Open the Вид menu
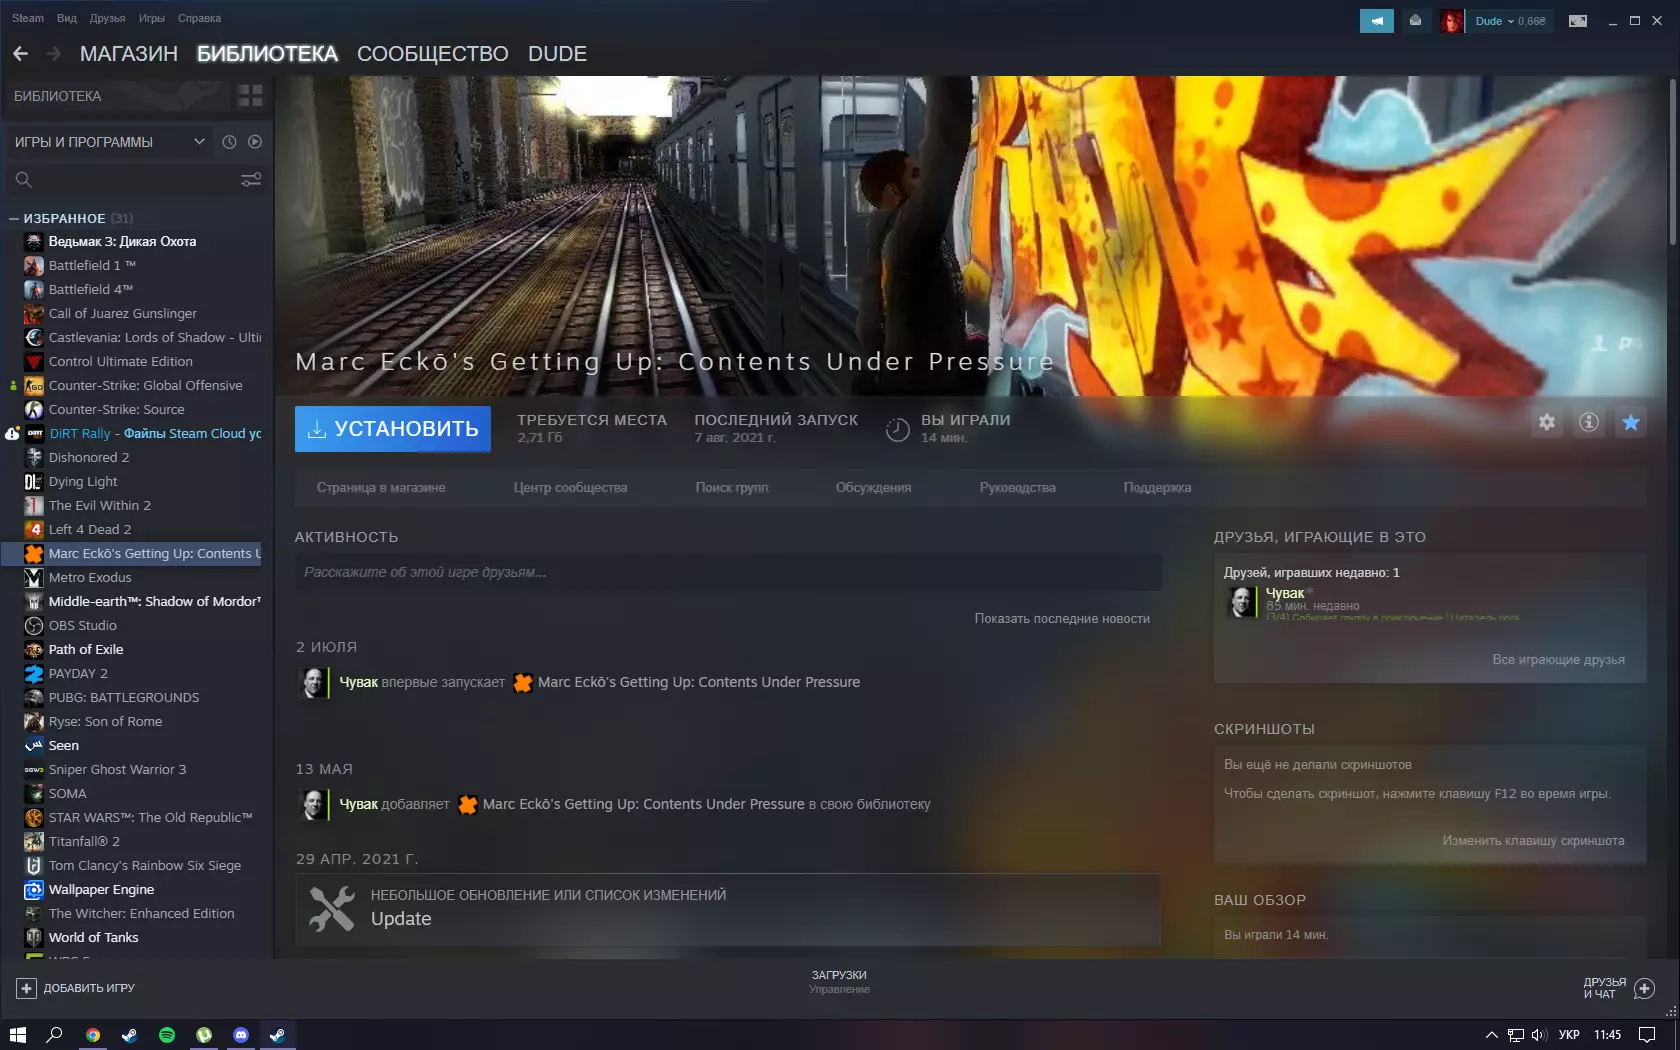 67,18
